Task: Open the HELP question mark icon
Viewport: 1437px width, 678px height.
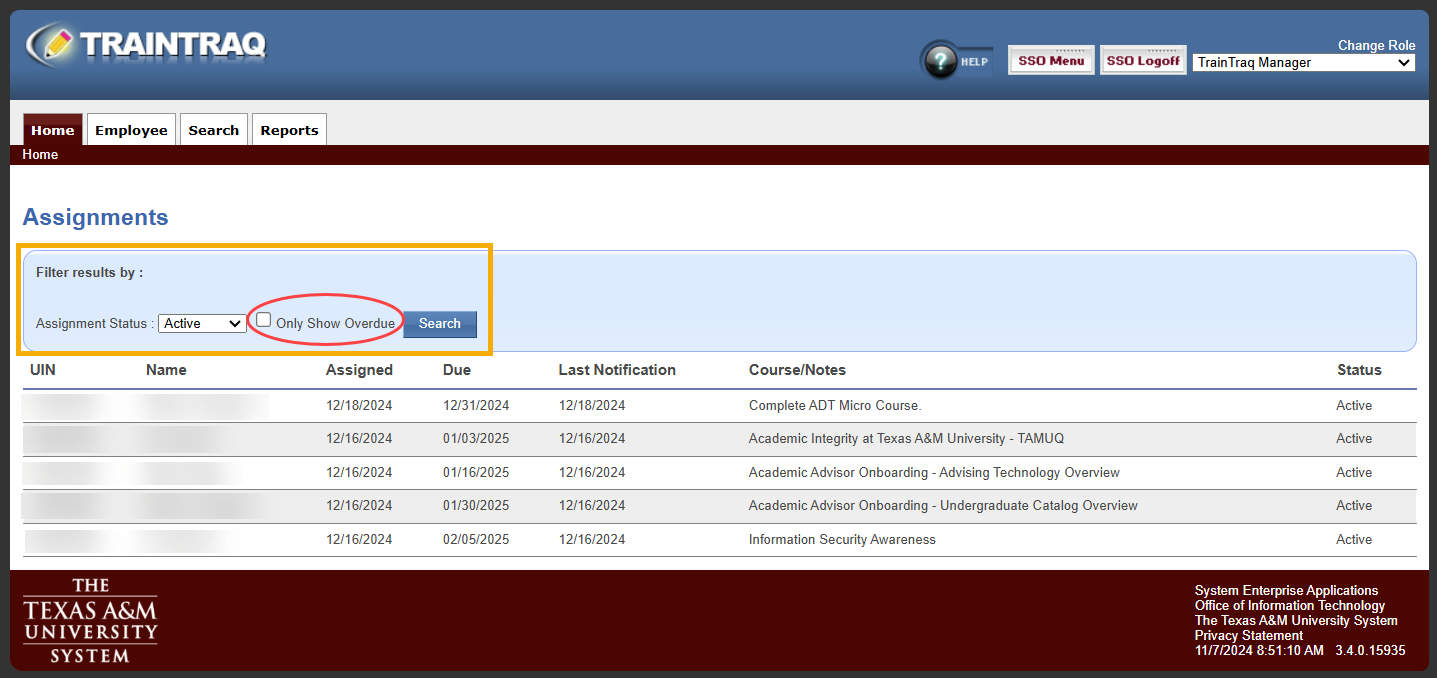Action: coord(940,60)
